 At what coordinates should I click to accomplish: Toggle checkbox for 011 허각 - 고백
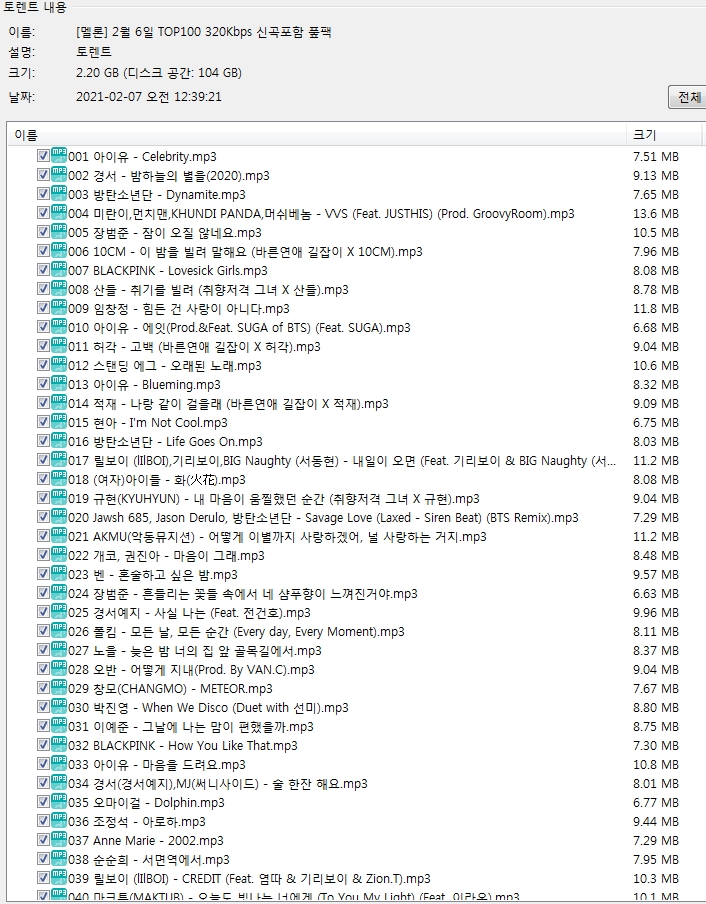pyautogui.click(x=43, y=346)
